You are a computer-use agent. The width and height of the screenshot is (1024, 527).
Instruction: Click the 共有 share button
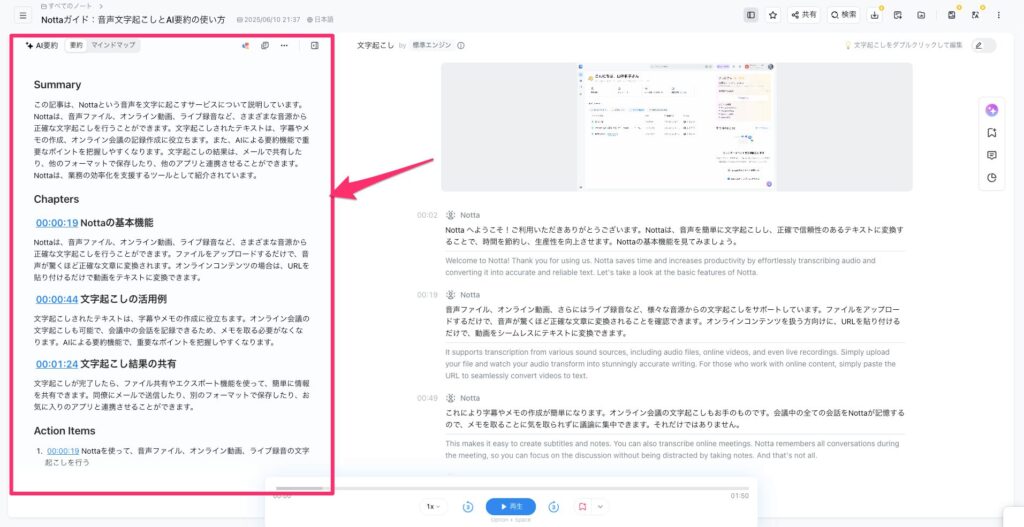click(x=804, y=15)
